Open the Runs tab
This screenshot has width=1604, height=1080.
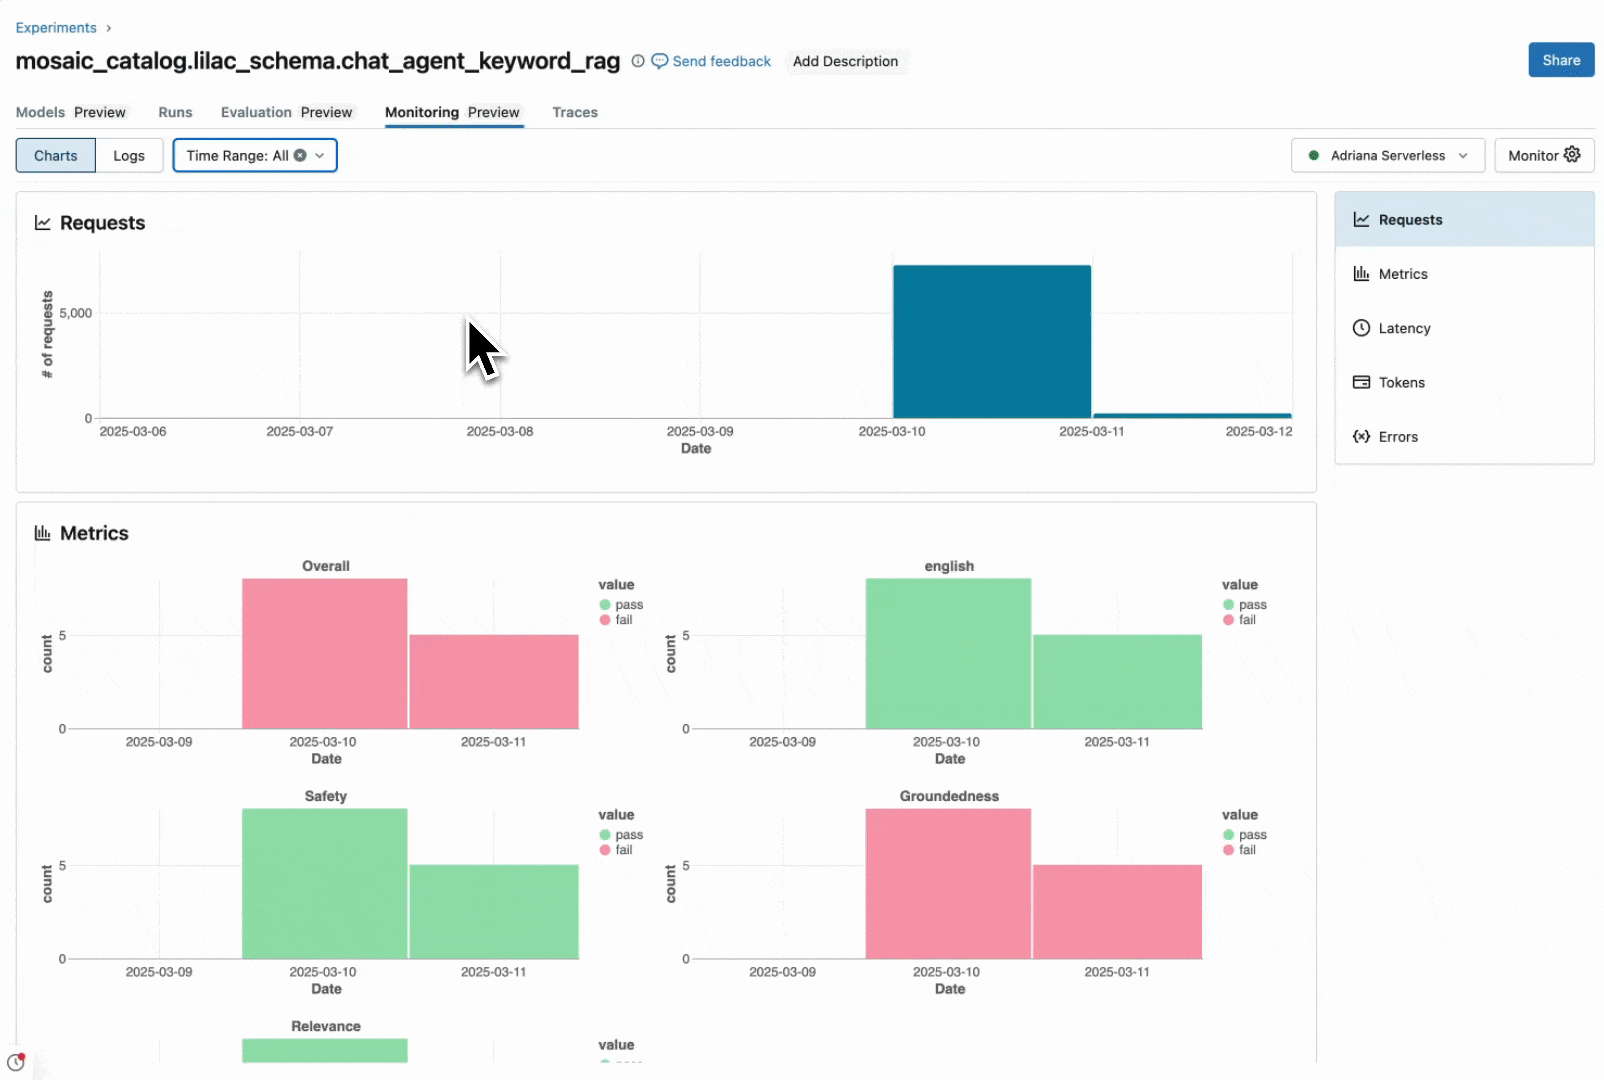(x=175, y=112)
